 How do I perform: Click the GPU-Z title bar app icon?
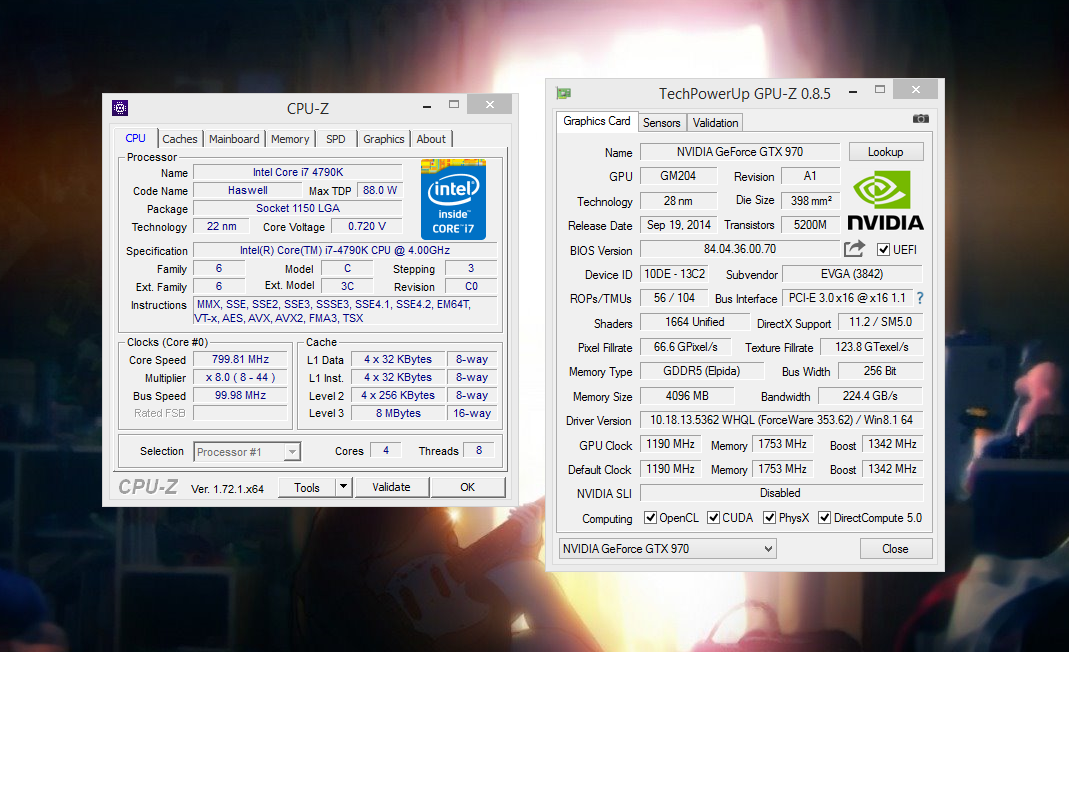tap(564, 93)
